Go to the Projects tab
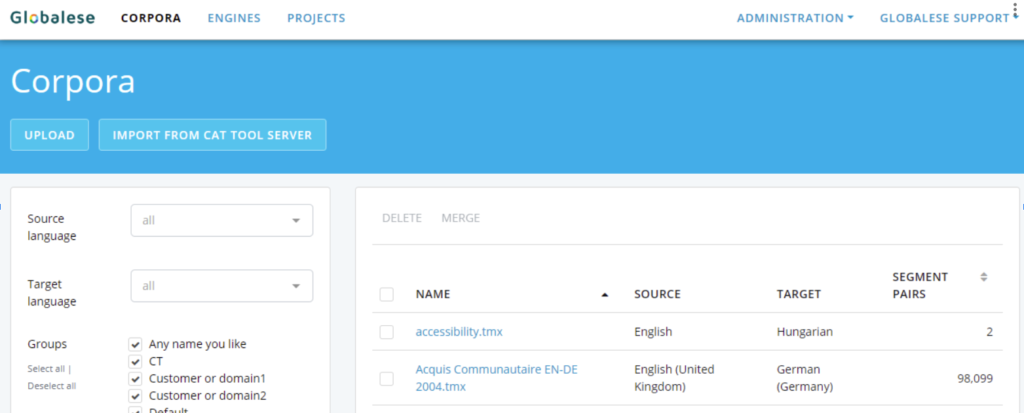Image resolution: width=1024 pixels, height=413 pixels. [316, 18]
